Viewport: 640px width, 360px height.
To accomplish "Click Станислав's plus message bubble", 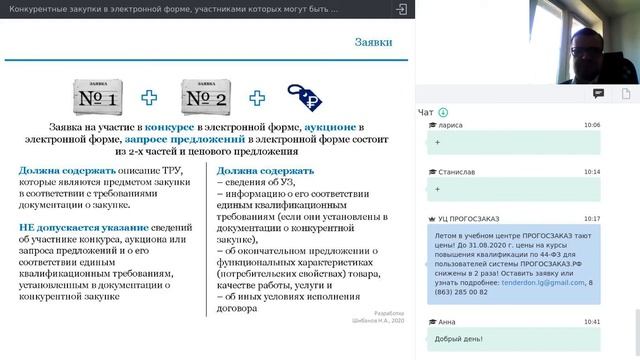I will [x=513, y=189].
